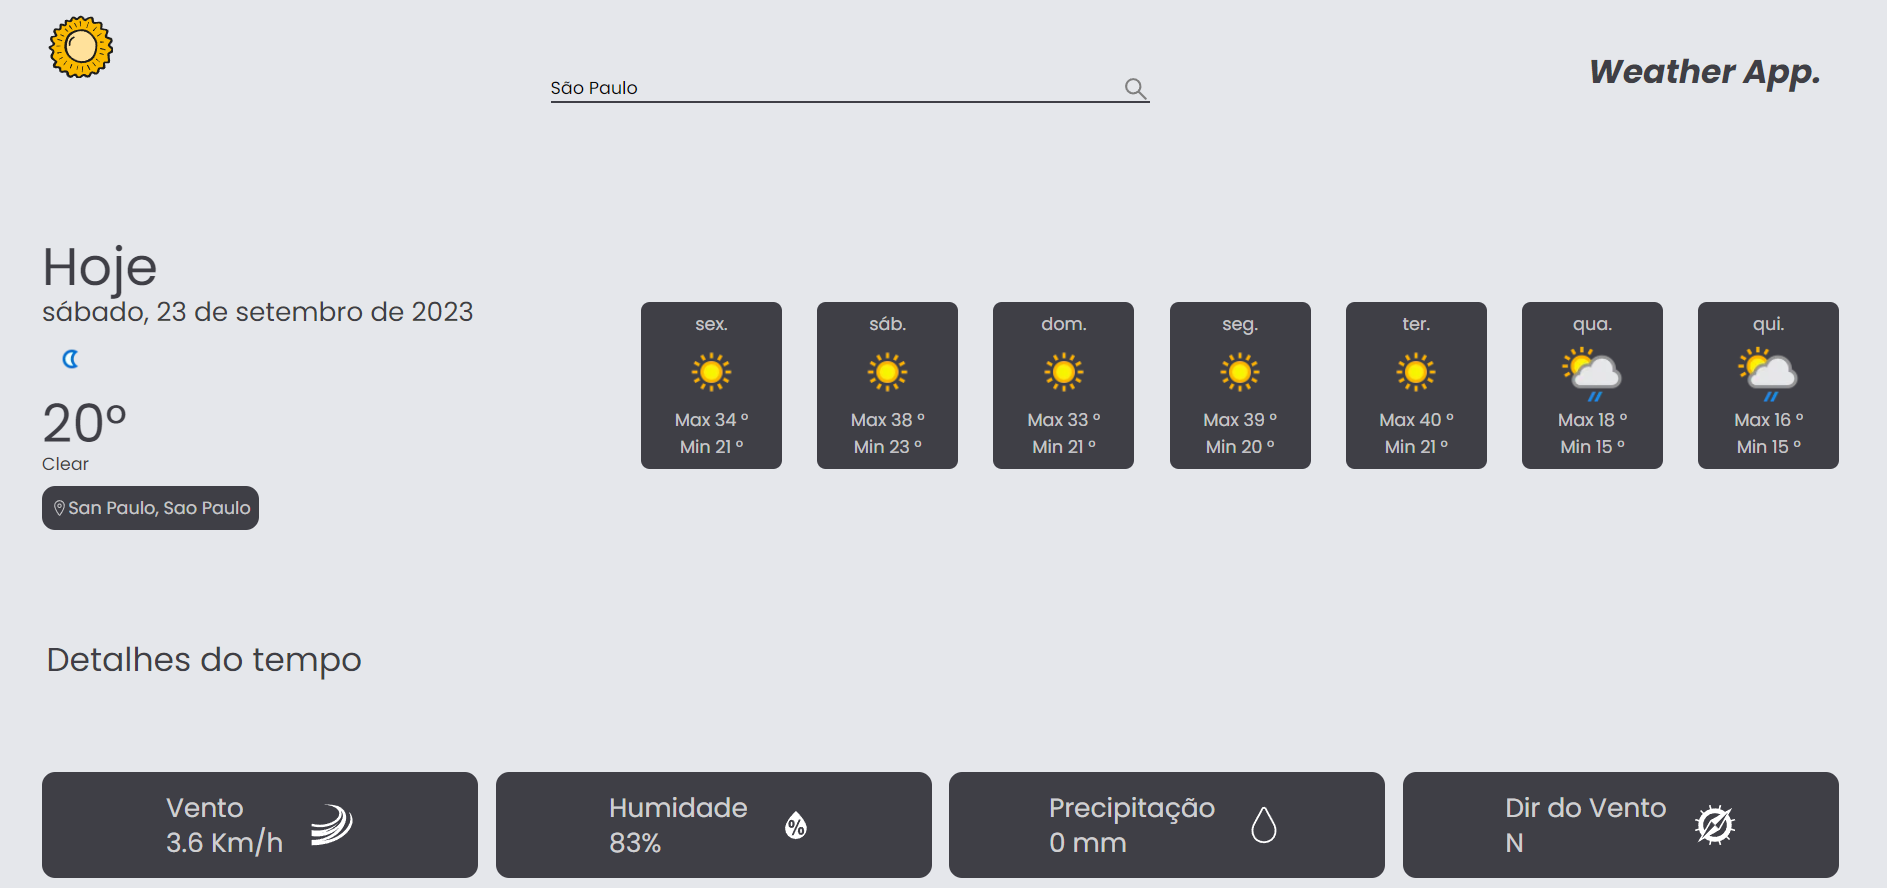The width and height of the screenshot is (1887, 888).
Task: Click the qui. day label
Action: [1768, 324]
